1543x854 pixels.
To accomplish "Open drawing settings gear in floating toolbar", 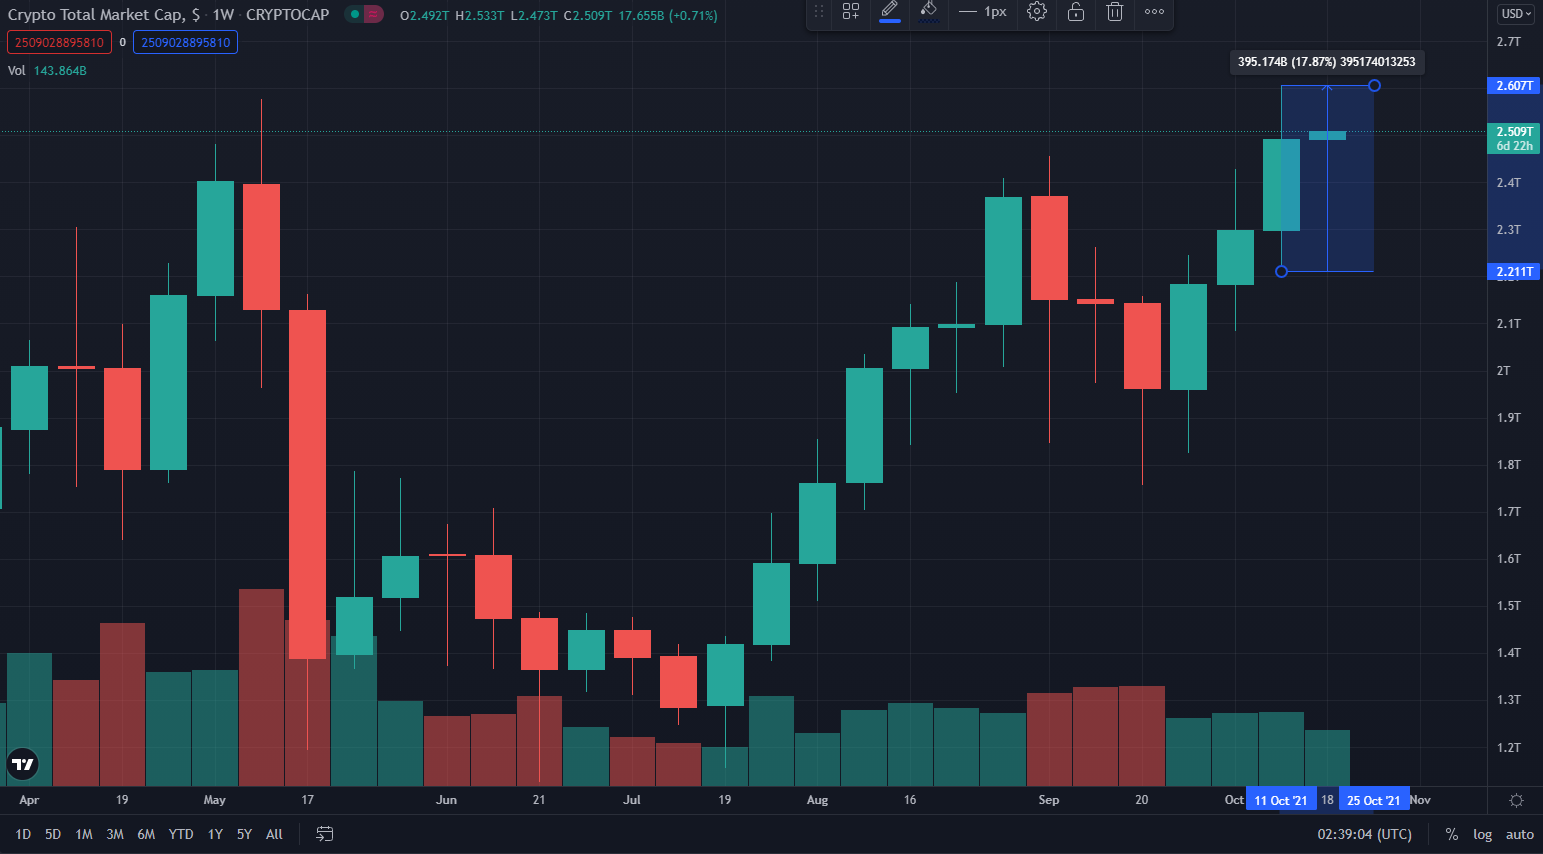I will 1037,12.
